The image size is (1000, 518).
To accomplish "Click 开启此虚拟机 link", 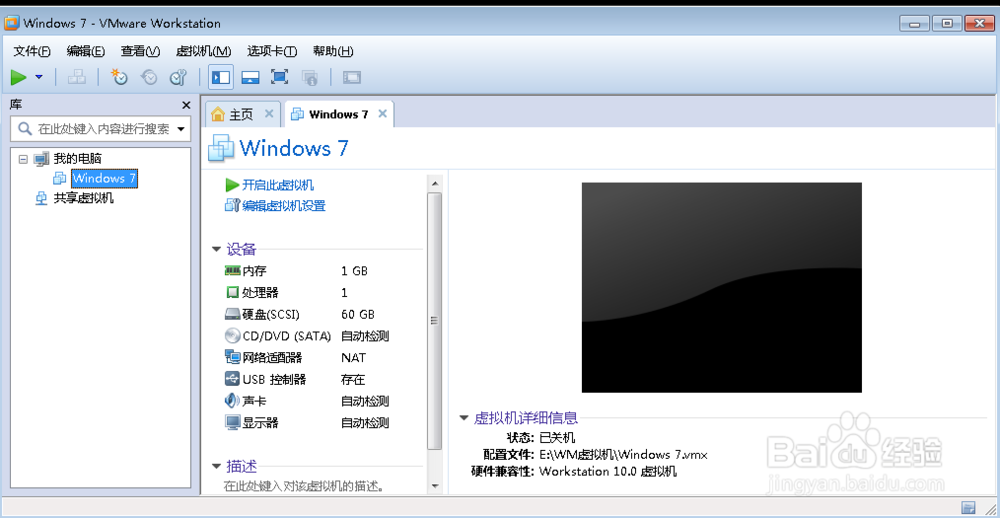I will (x=278, y=186).
